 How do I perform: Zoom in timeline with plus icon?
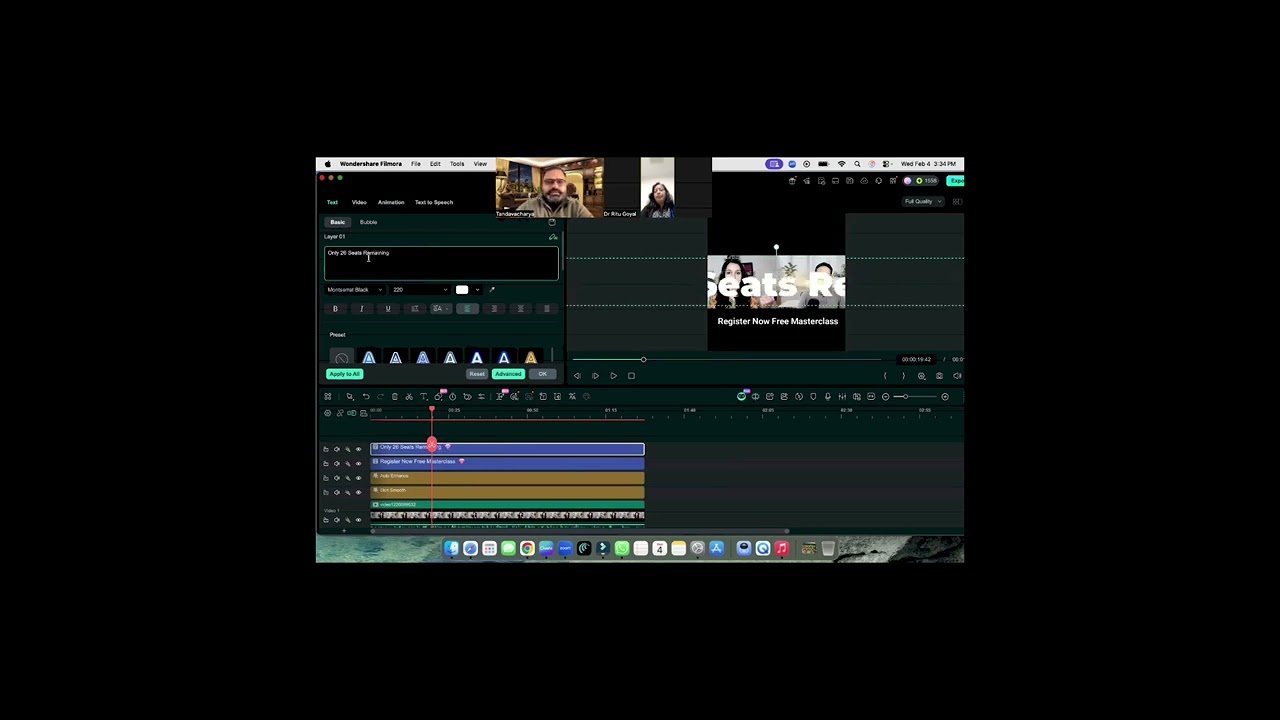pyautogui.click(x=945, y=397)
